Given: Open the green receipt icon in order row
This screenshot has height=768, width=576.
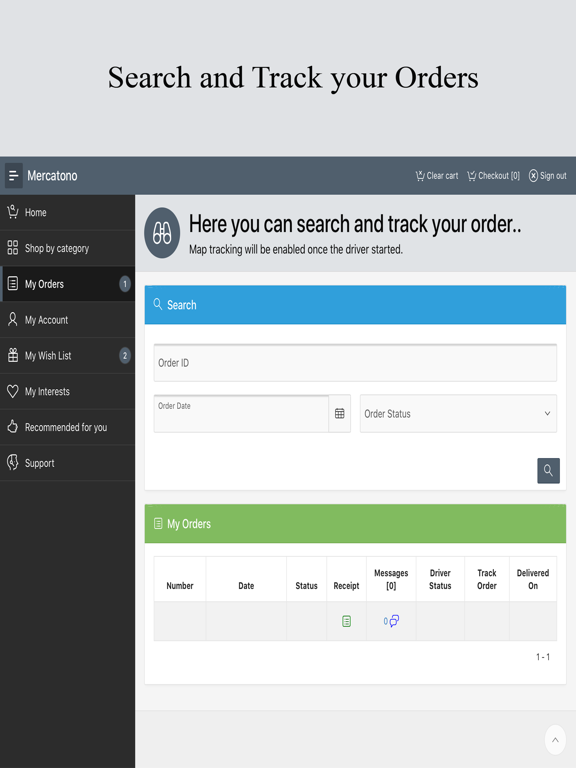Looking at the screenshot, I should click(x=346, y=622).
